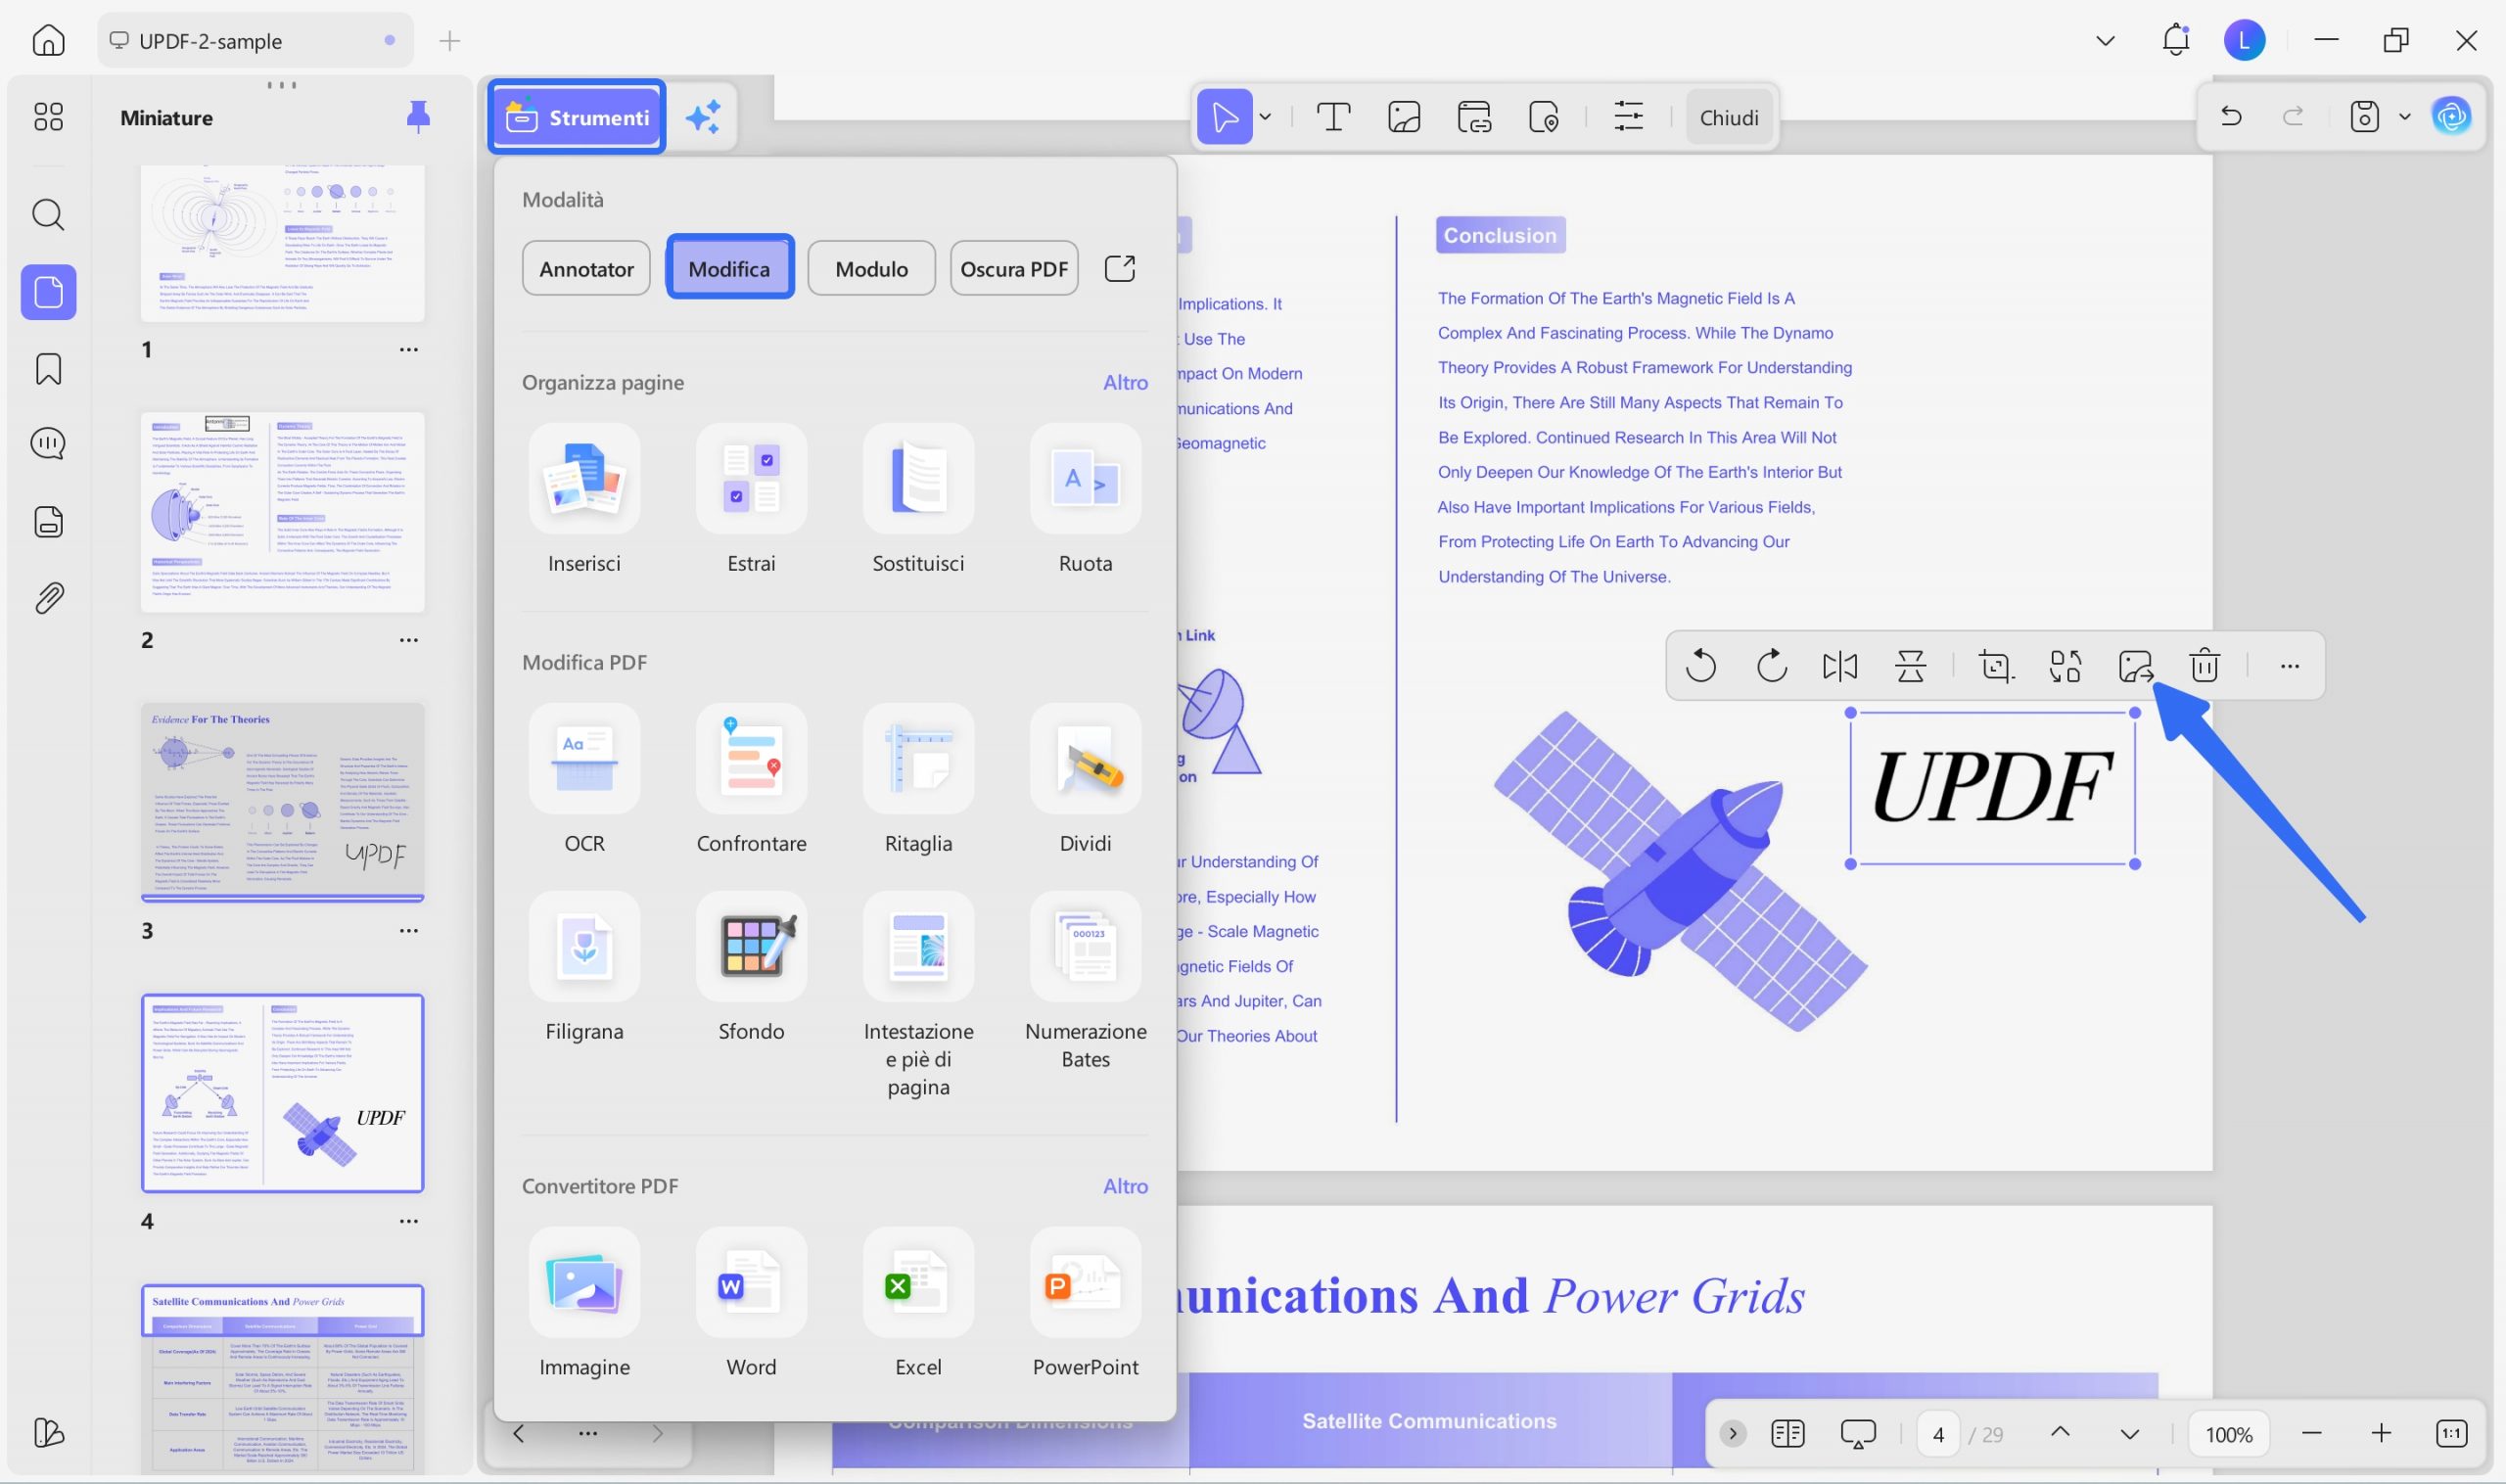
Task: Convert PDF to PowerPoint
Action: click(1085, 1302)
